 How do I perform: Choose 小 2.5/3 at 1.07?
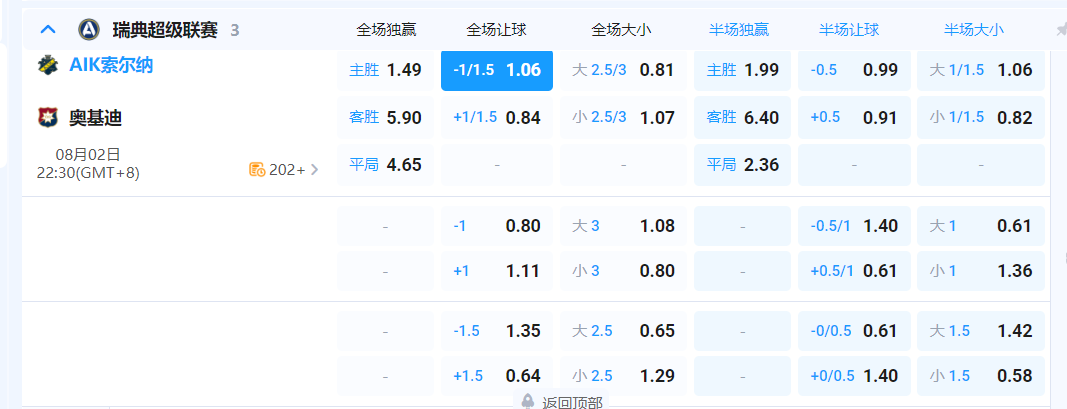(623, 118)
